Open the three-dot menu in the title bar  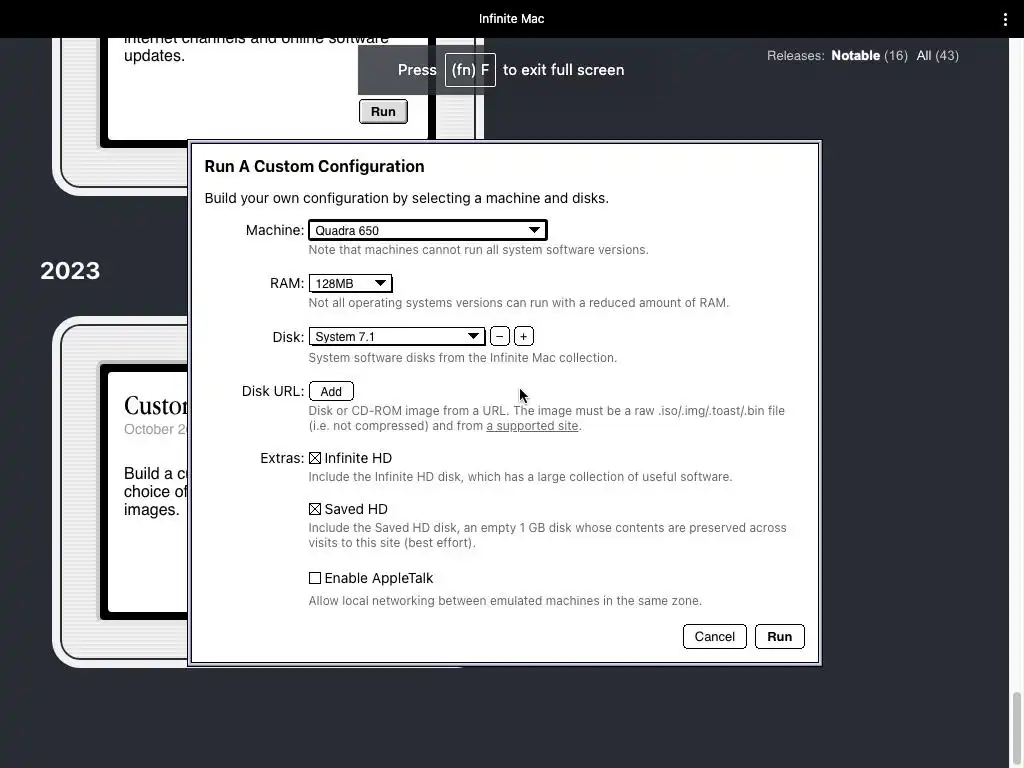(1005, 19)
